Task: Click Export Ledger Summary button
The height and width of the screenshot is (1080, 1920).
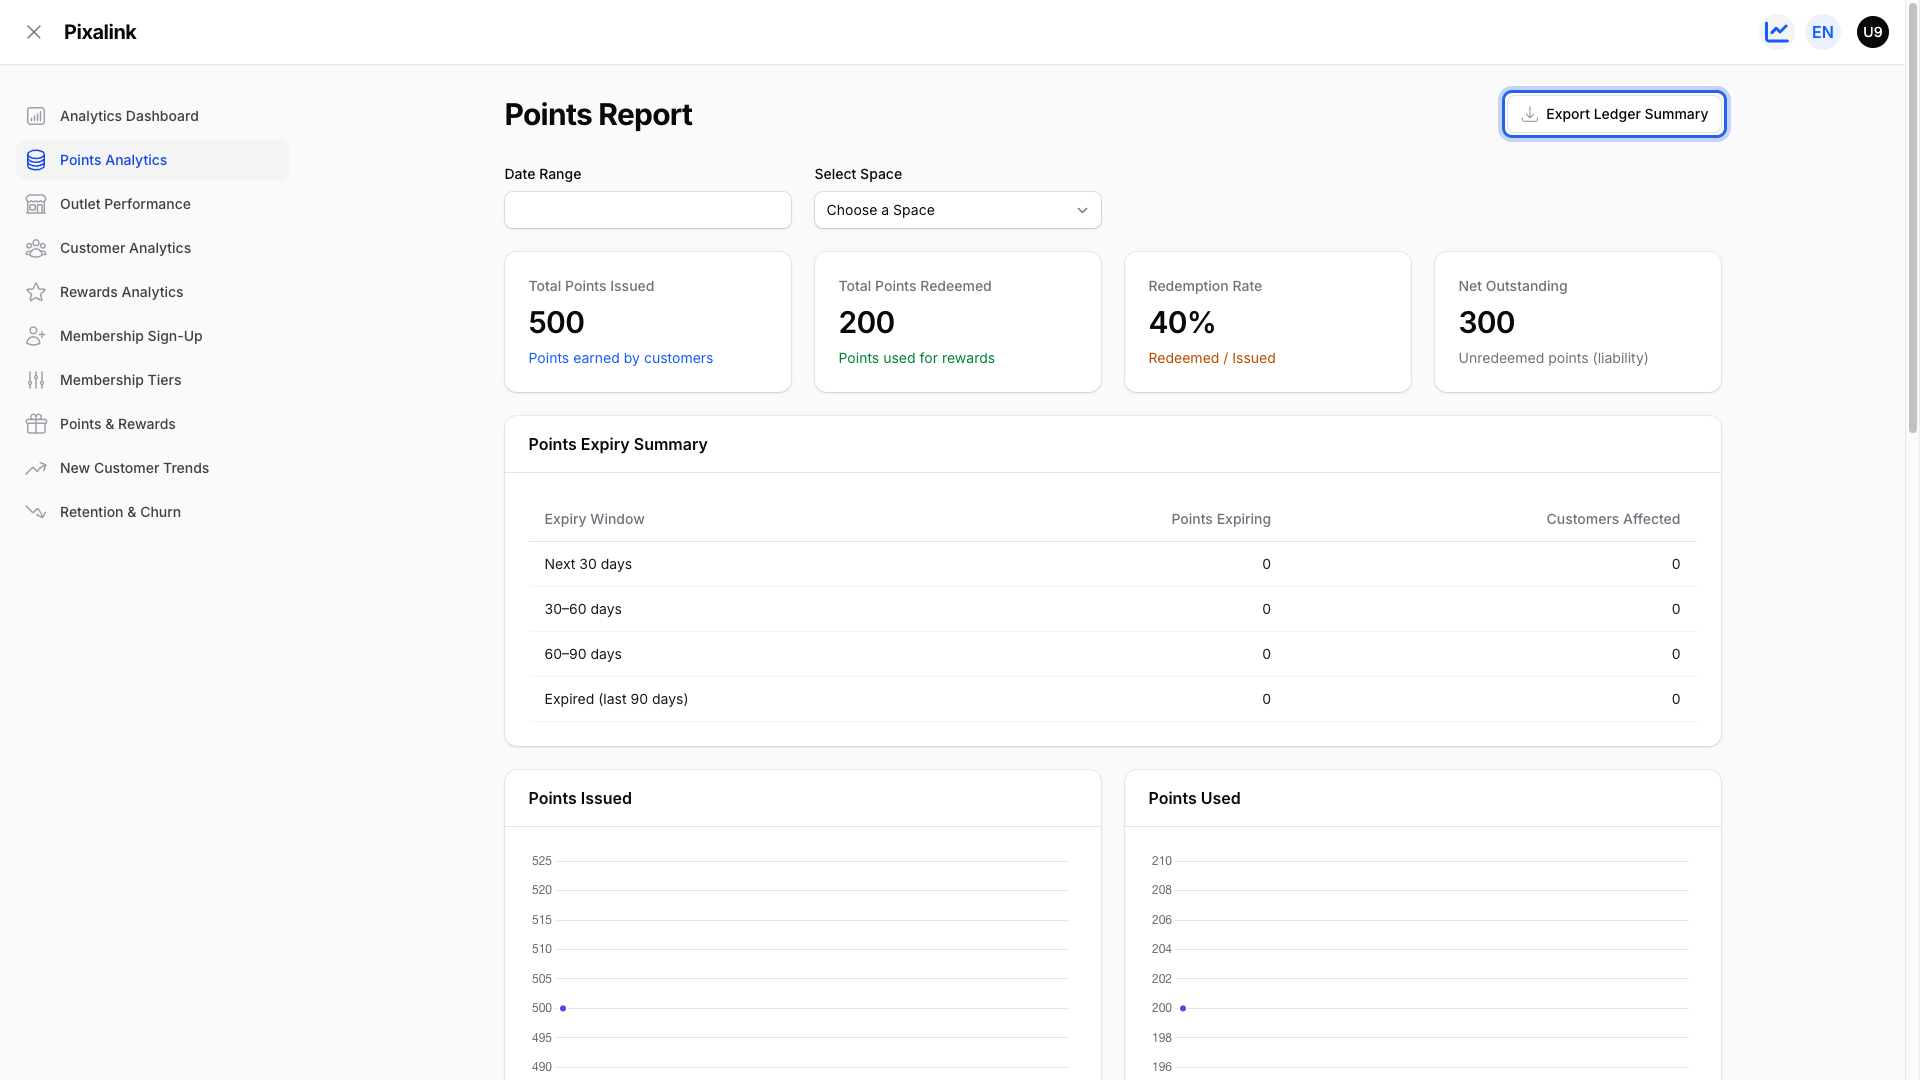Action: [x=1614, y=114]
